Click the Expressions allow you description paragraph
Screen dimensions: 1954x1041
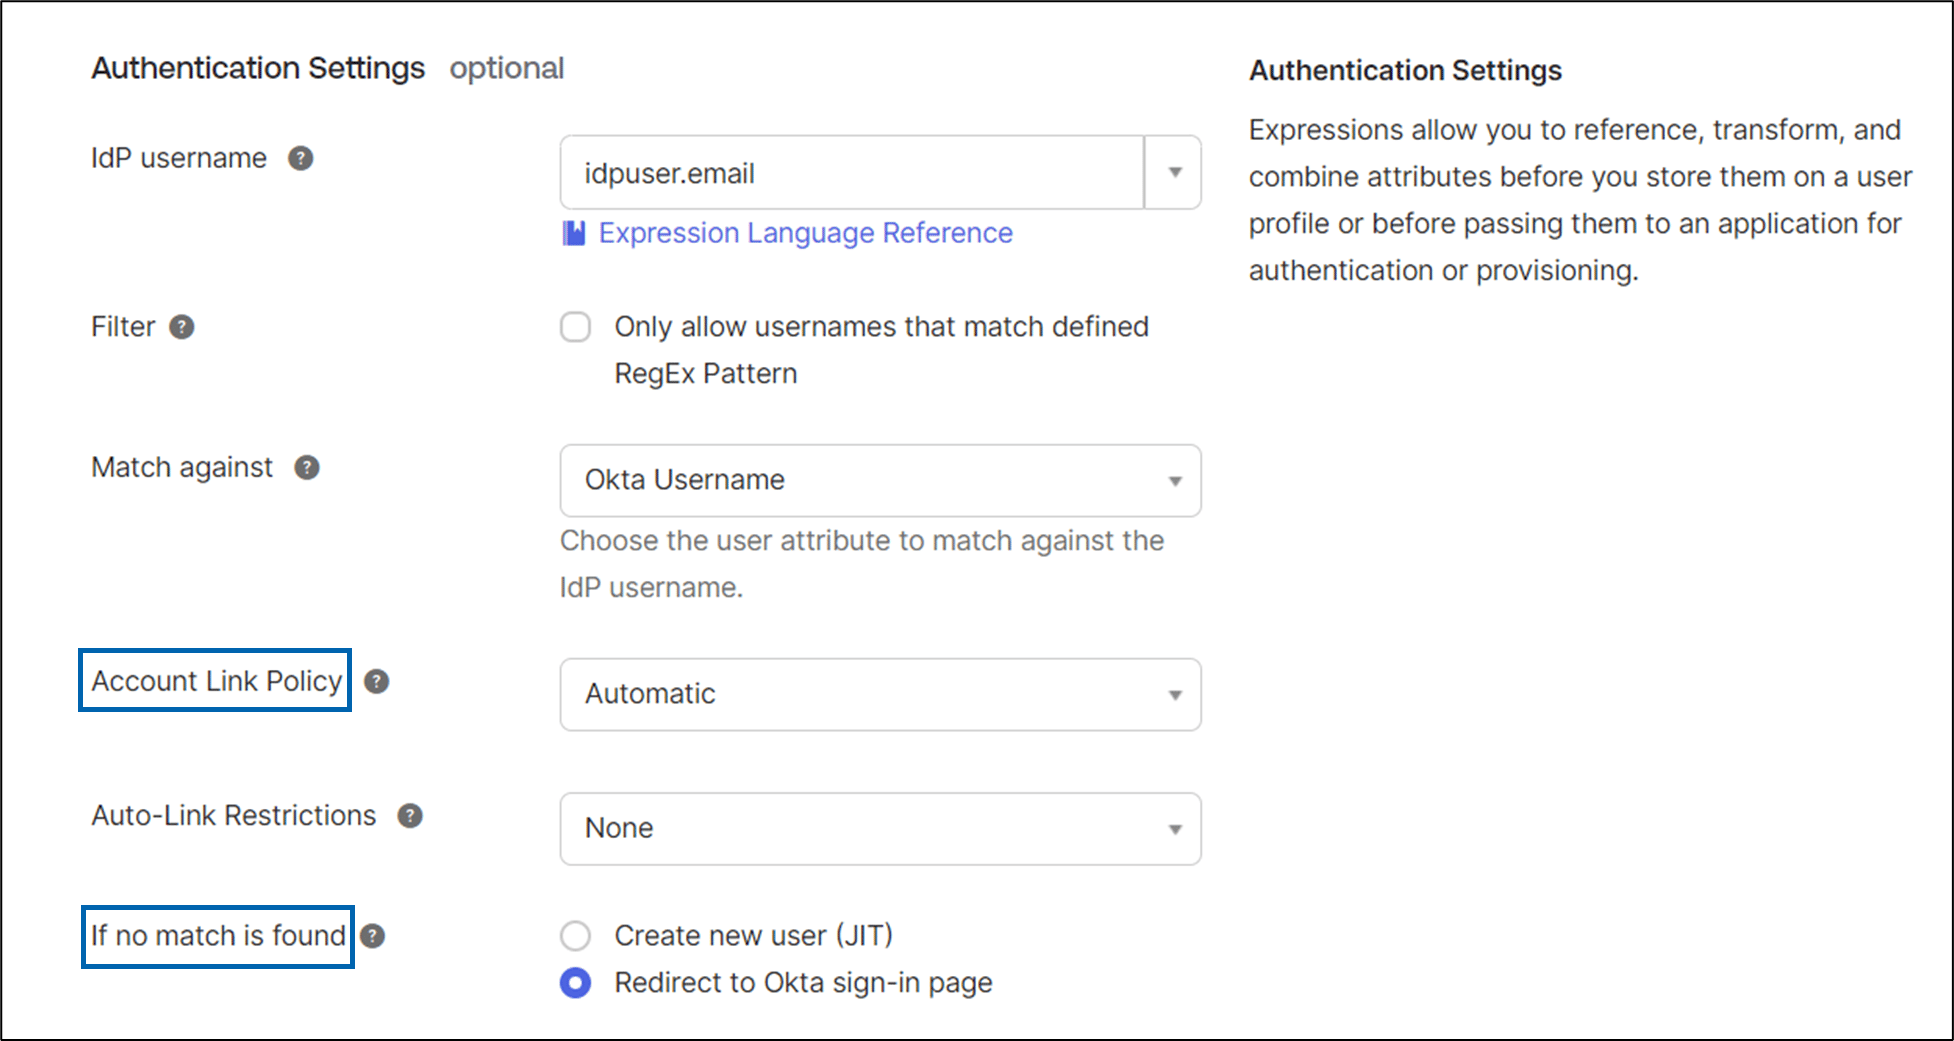click(1580, 200)
